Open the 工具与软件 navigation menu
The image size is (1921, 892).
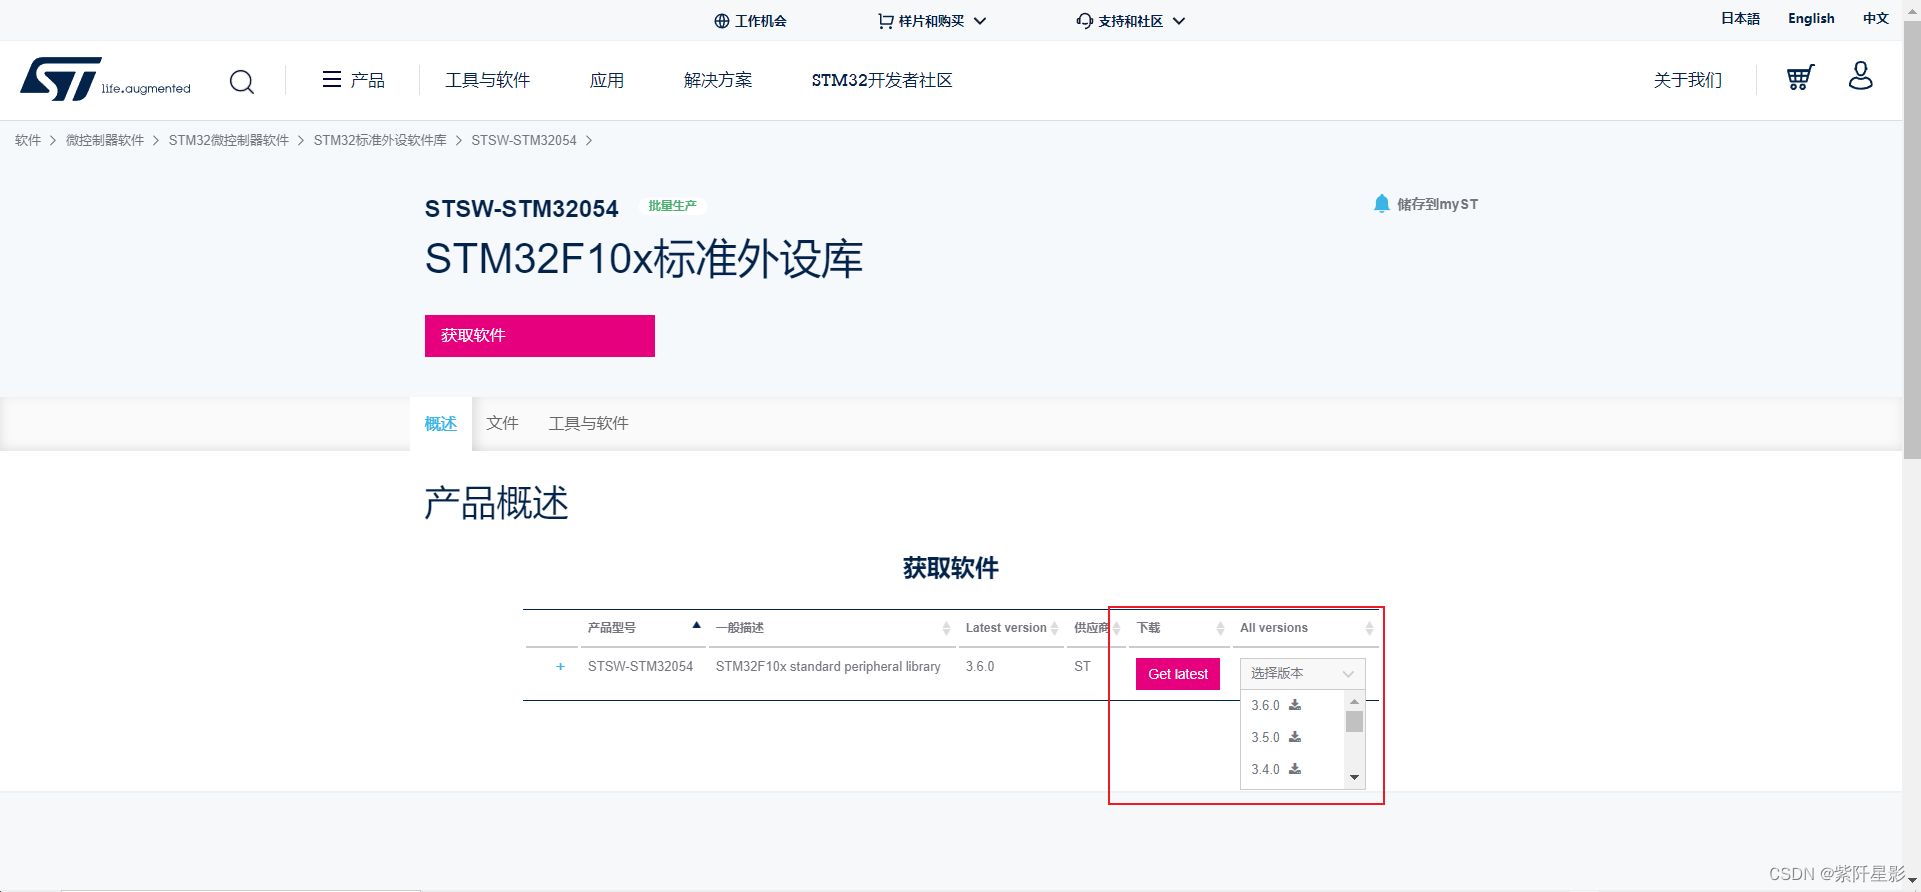[488, 80]
